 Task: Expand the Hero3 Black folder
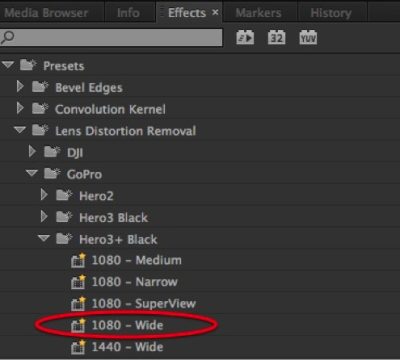(x=44, y=216)
